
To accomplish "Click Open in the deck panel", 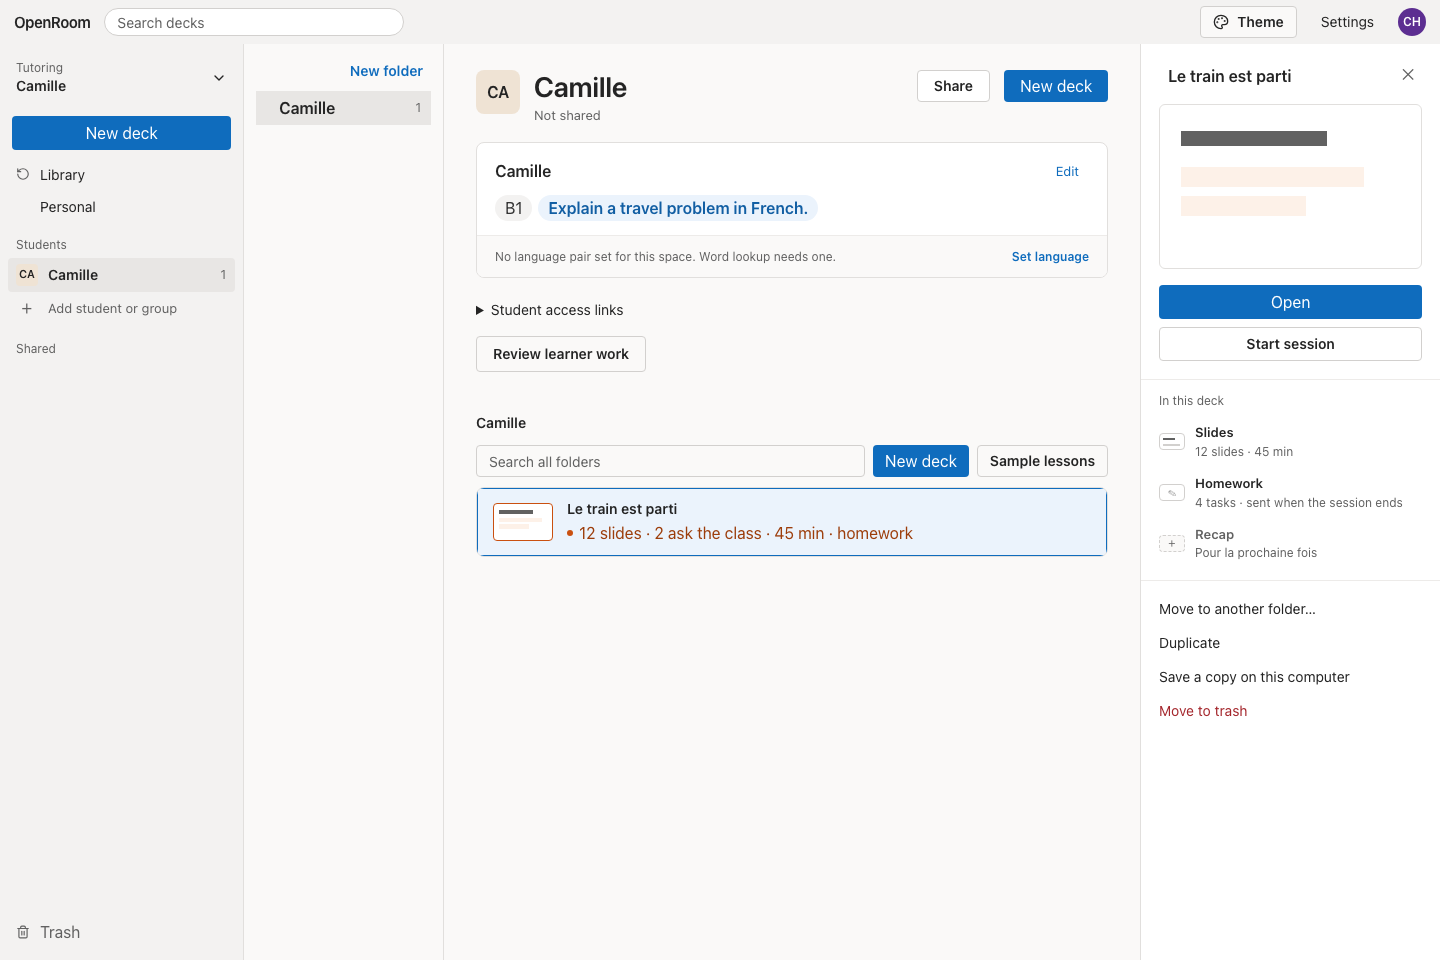I will pos(1290,302).
